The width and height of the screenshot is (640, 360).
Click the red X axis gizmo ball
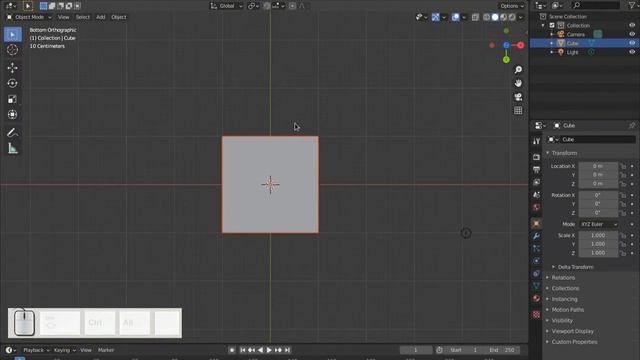[x=520, y=45]
